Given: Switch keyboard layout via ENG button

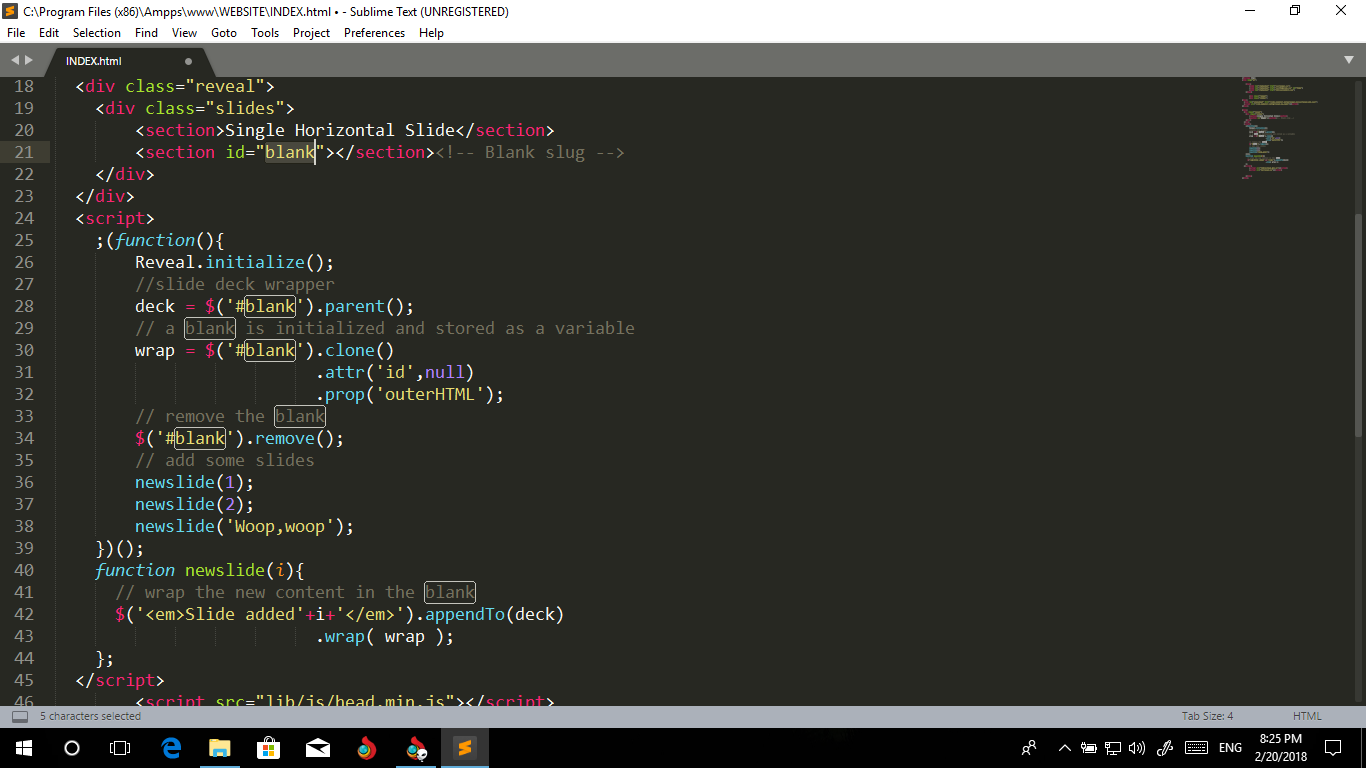Looking at the screenshot, I should [x=1230, y=747].
